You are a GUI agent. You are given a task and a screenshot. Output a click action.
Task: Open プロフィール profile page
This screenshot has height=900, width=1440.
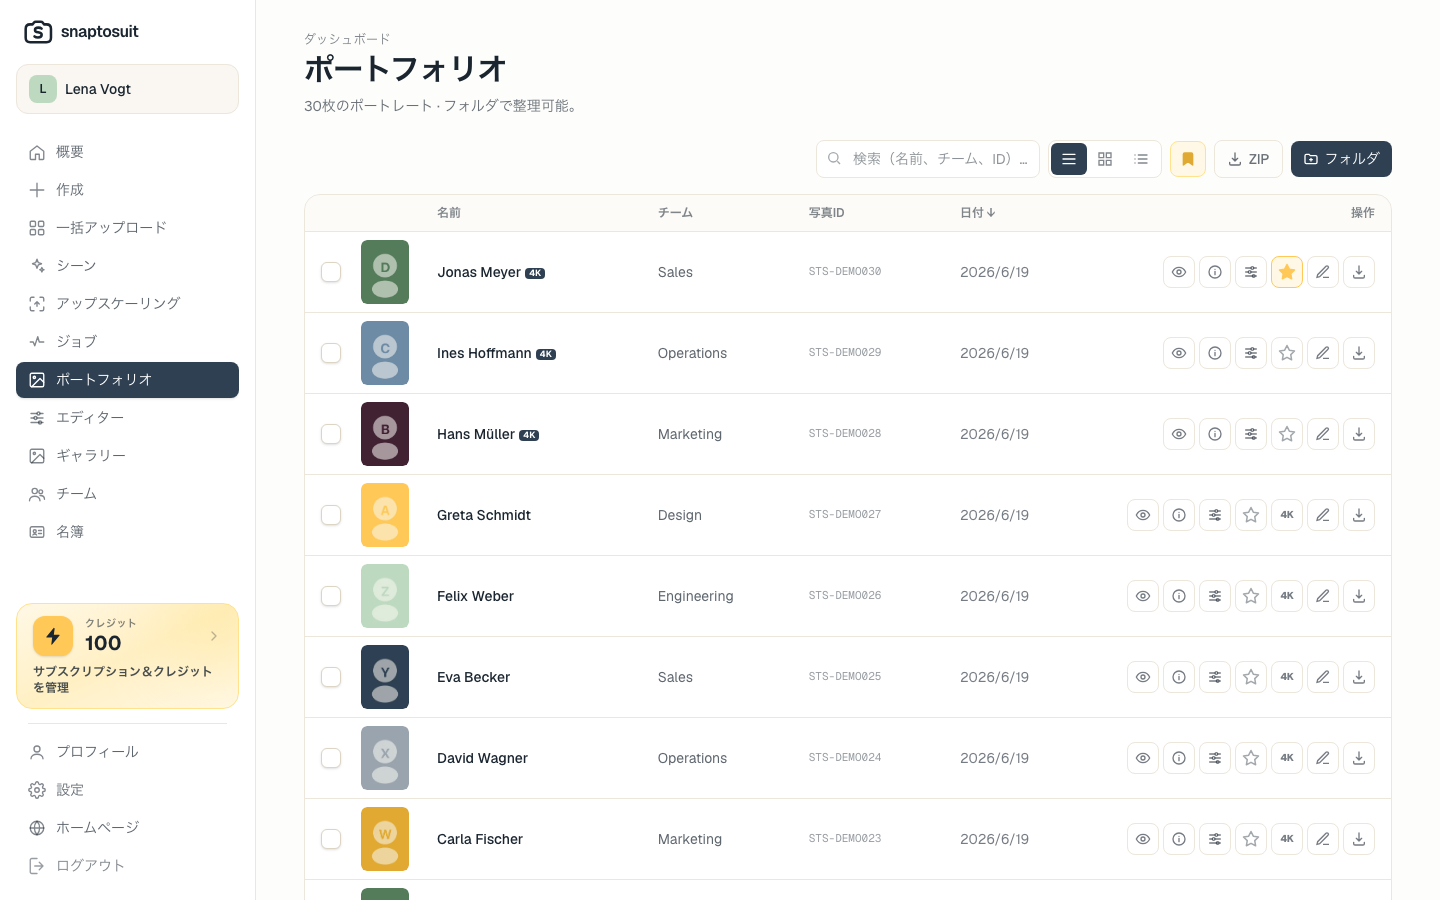point(127,752)
